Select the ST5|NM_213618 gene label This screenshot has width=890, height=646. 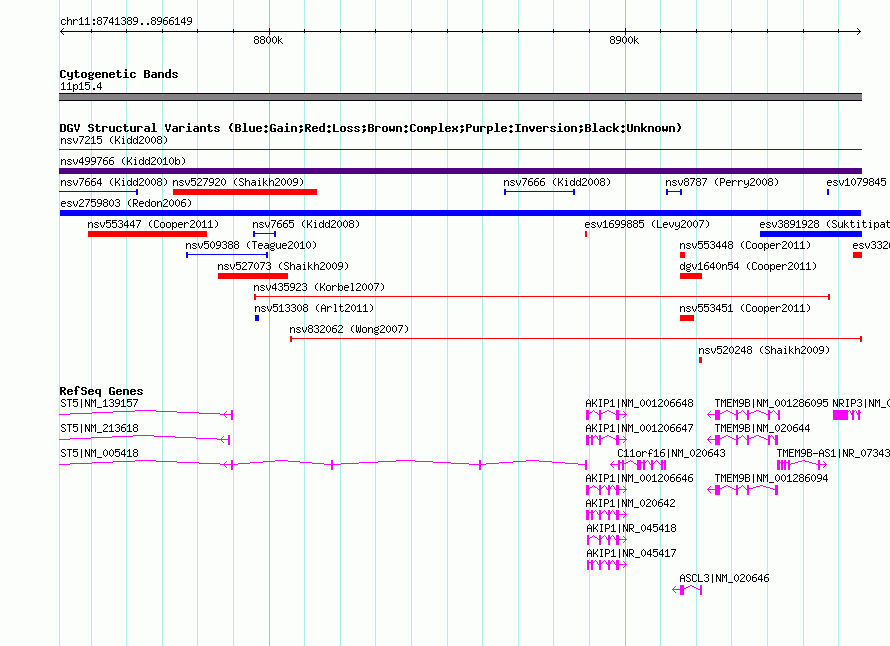[x=99, y=428]
